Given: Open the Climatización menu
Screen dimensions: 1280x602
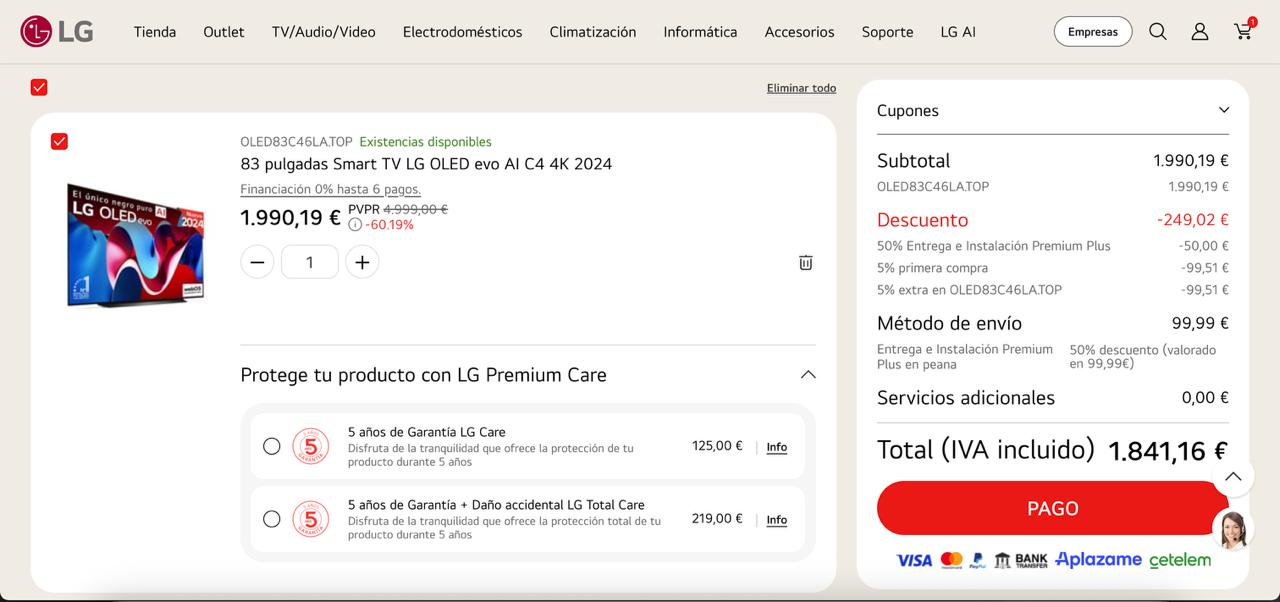Looking at the screenshot, I should click(x=593, y=32).
